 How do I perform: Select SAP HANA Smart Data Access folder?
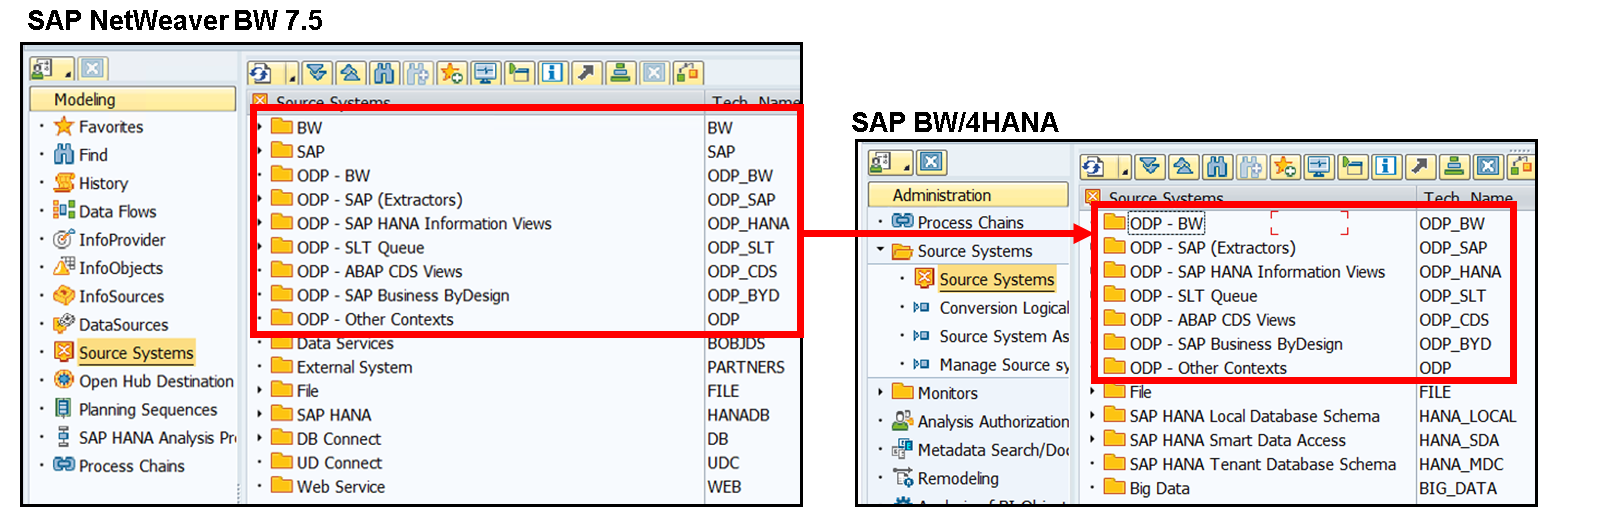coord(1225,440)
